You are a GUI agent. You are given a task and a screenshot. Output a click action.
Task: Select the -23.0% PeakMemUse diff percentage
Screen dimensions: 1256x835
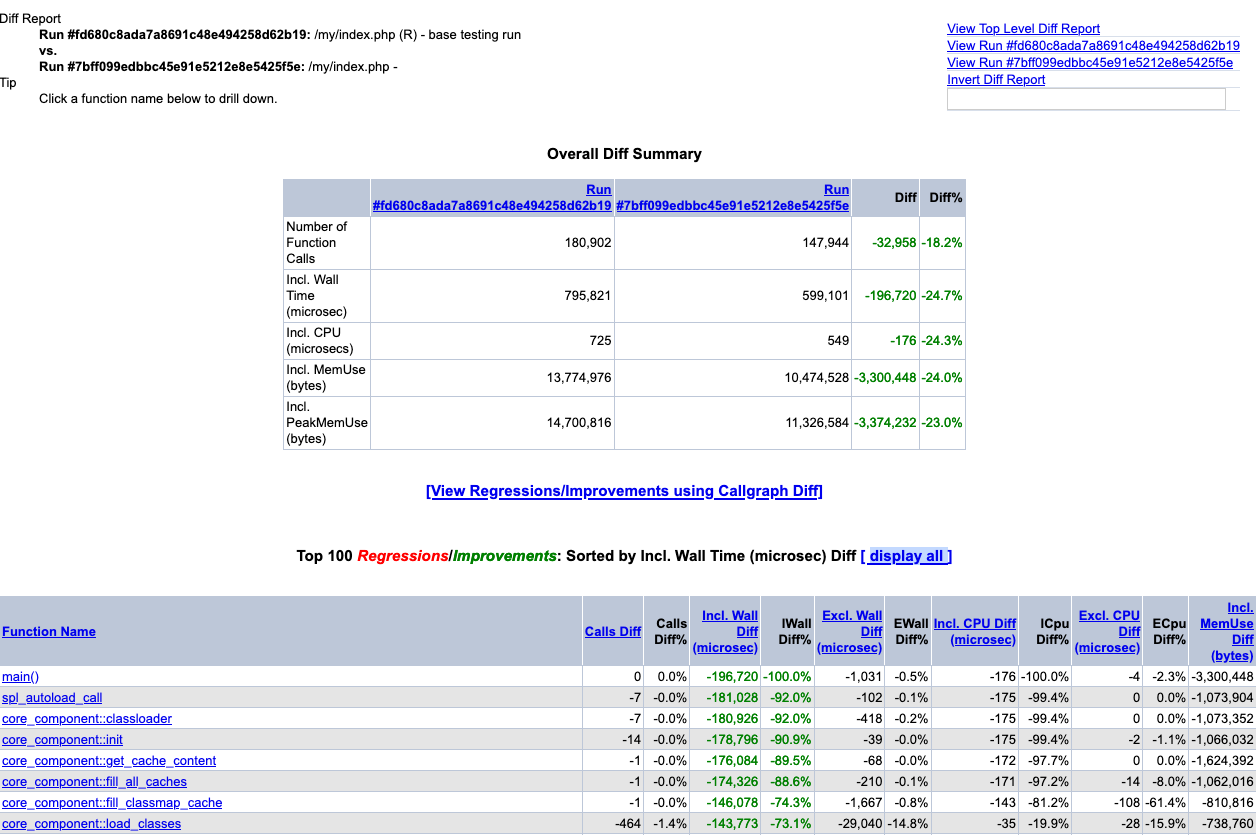942,423
